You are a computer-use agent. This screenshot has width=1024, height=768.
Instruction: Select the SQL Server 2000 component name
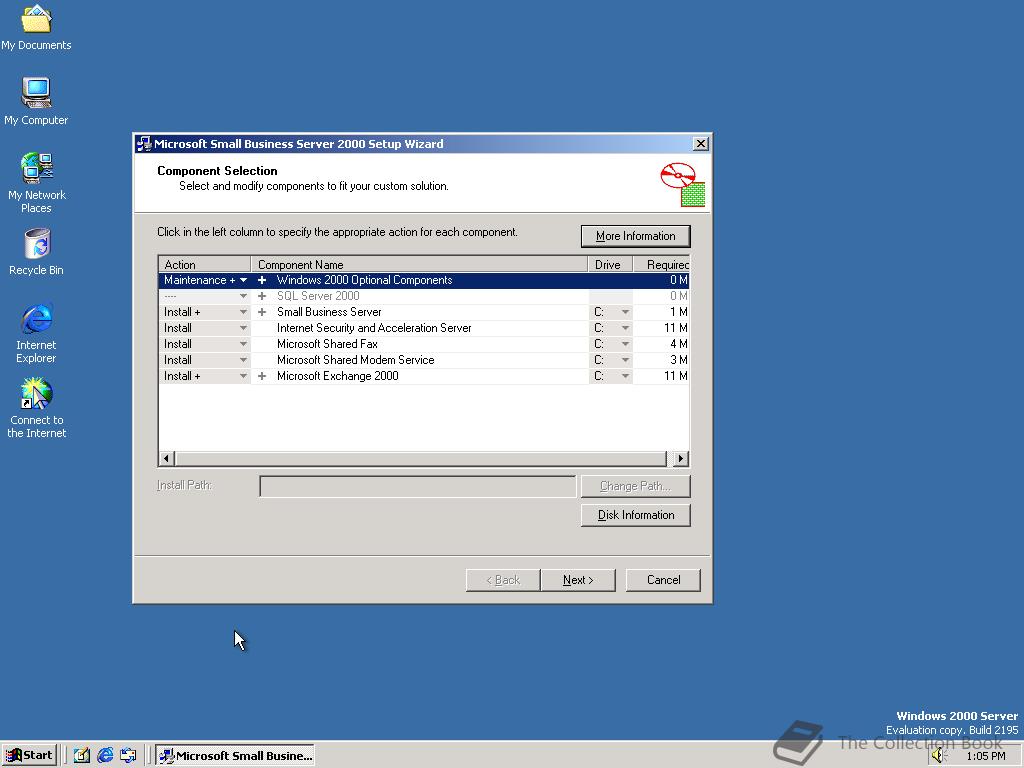(318, 296)
